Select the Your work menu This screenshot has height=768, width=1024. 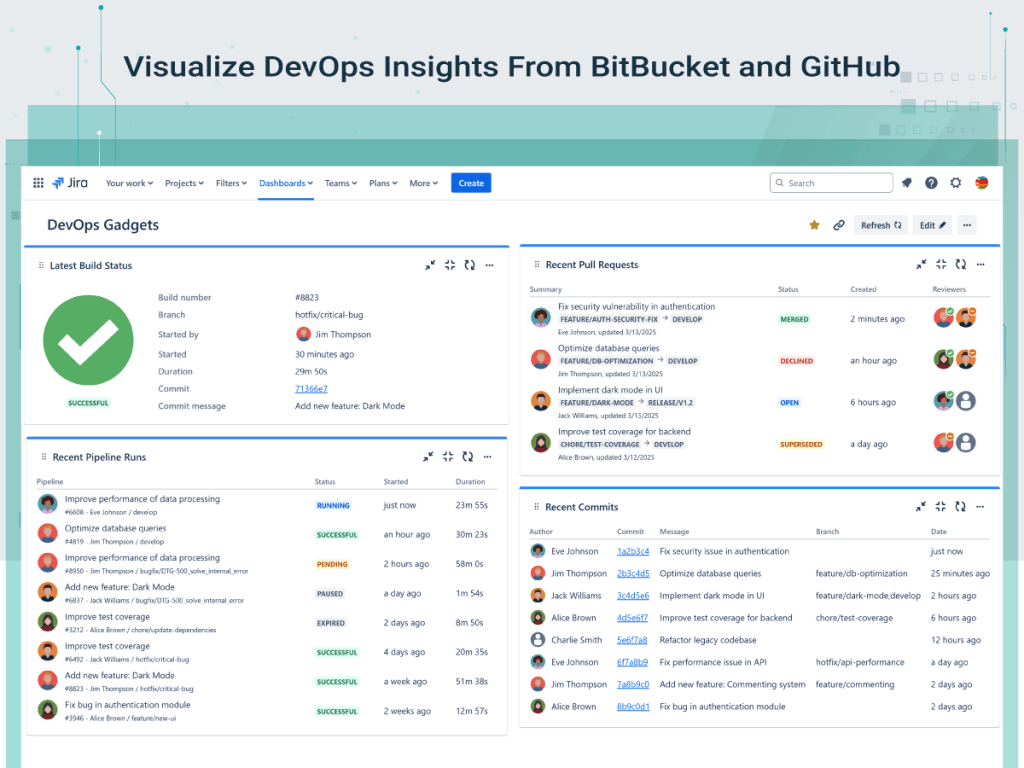tap(128, 183)
